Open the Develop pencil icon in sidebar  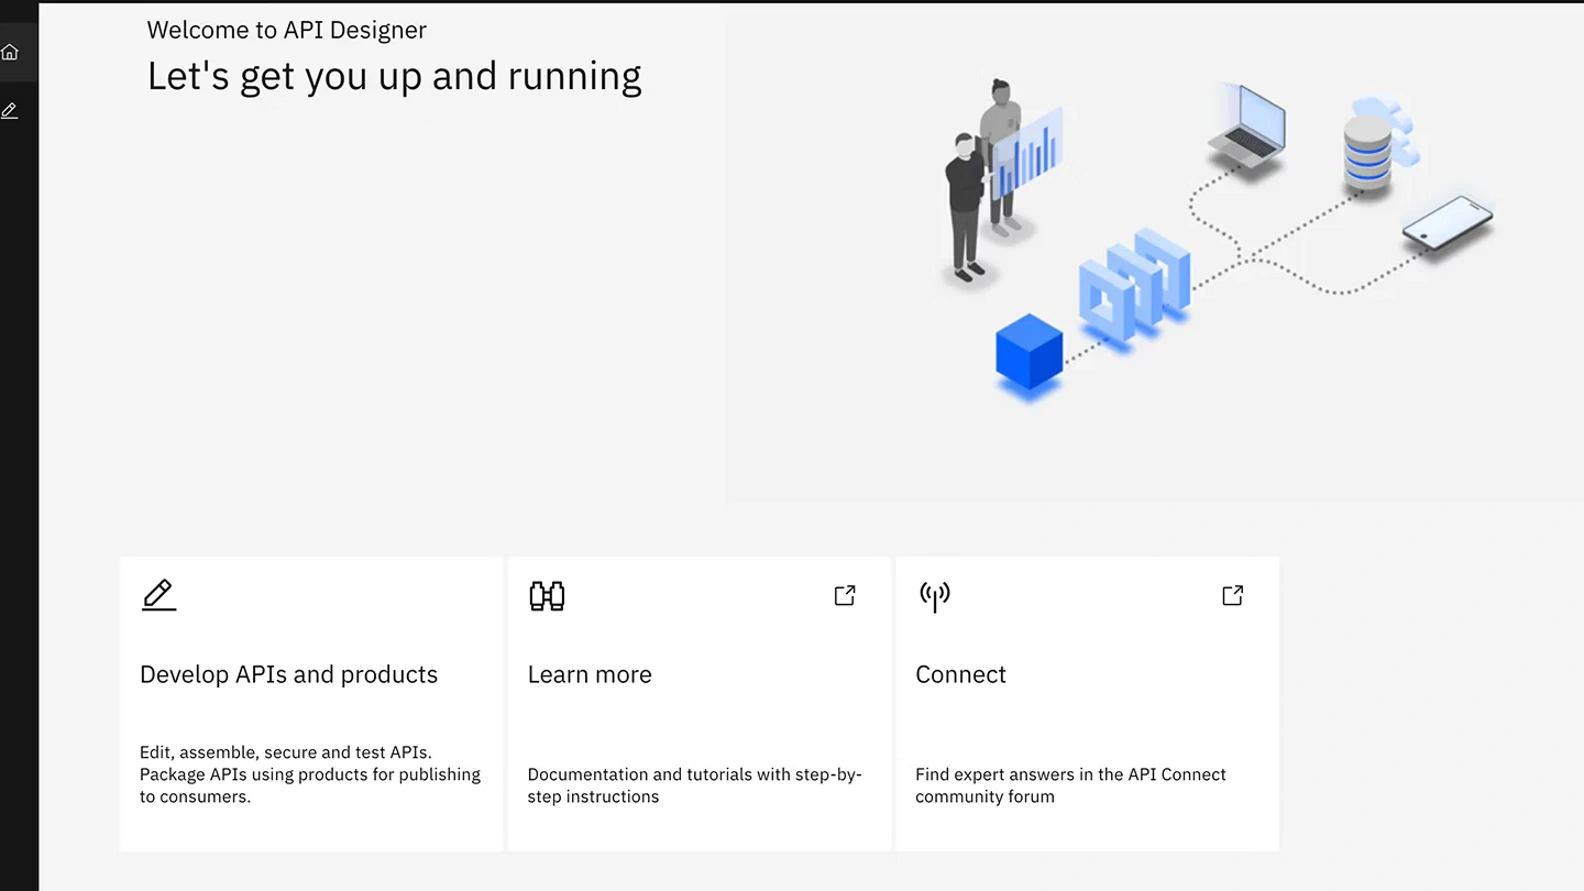point(10,111)
